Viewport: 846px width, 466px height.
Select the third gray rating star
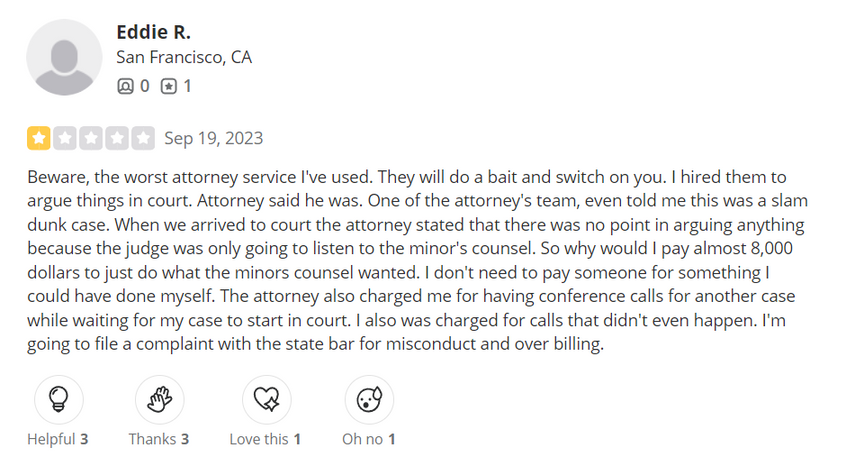pyautogui.click(x=91, y=138)
